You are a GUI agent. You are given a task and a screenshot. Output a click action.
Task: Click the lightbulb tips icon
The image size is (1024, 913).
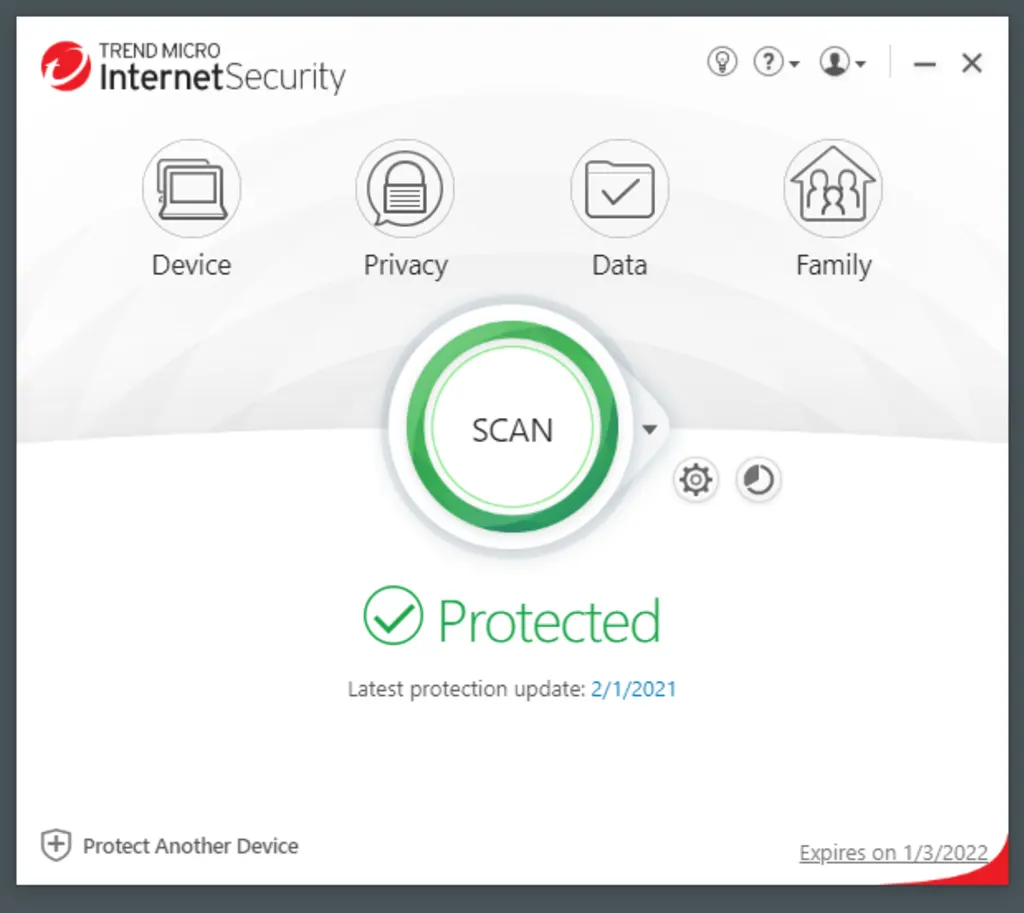pos(721,62)
